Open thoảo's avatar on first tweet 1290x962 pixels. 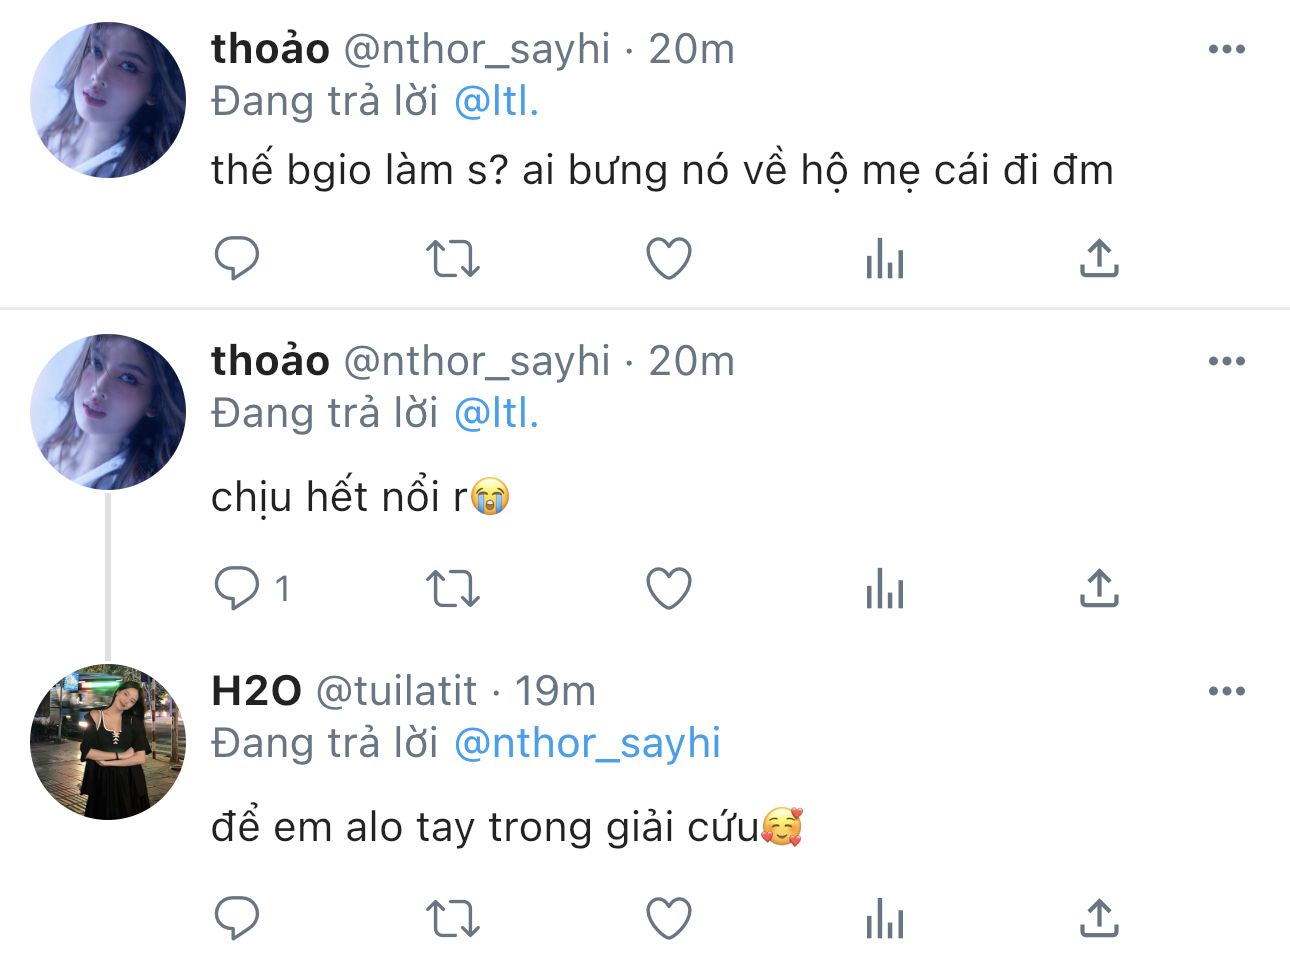coord(108,100)
